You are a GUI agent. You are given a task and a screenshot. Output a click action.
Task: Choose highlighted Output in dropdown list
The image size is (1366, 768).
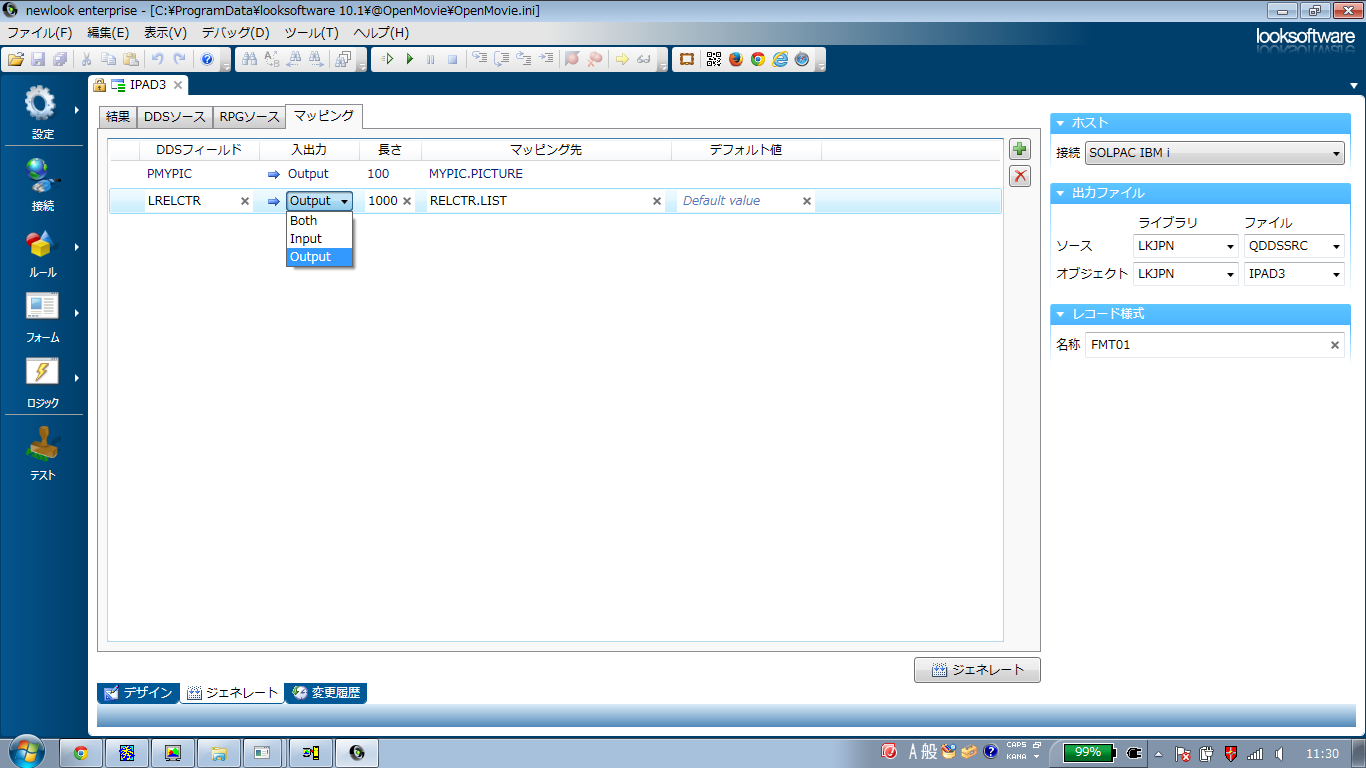[x=320, y=257]
